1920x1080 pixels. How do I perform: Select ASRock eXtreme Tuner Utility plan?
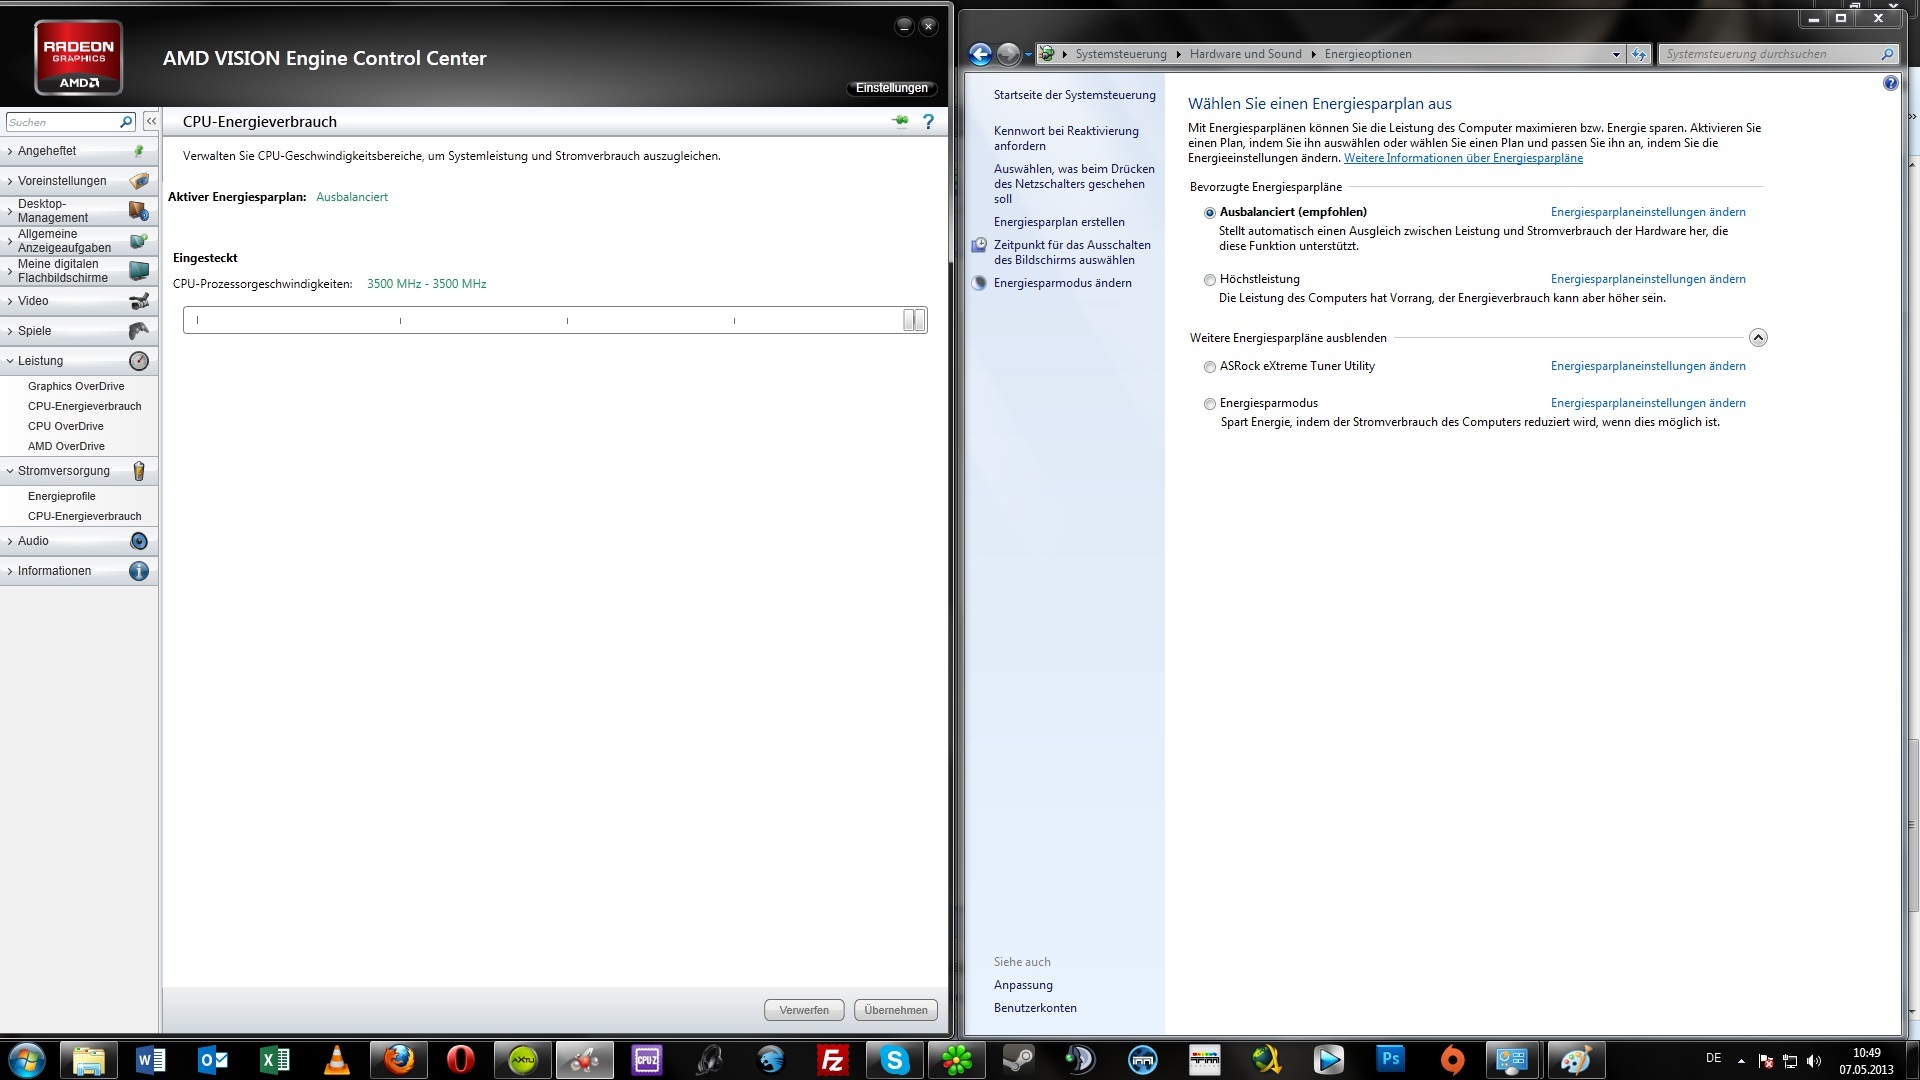[x=1210, y=367]
